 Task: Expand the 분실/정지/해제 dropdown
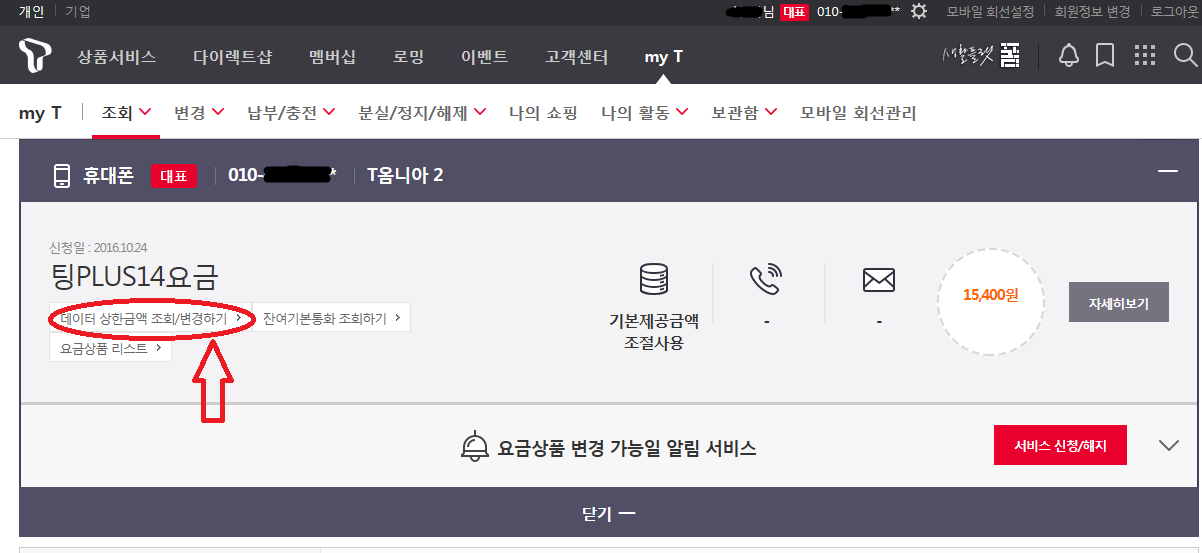click(422, 113)
